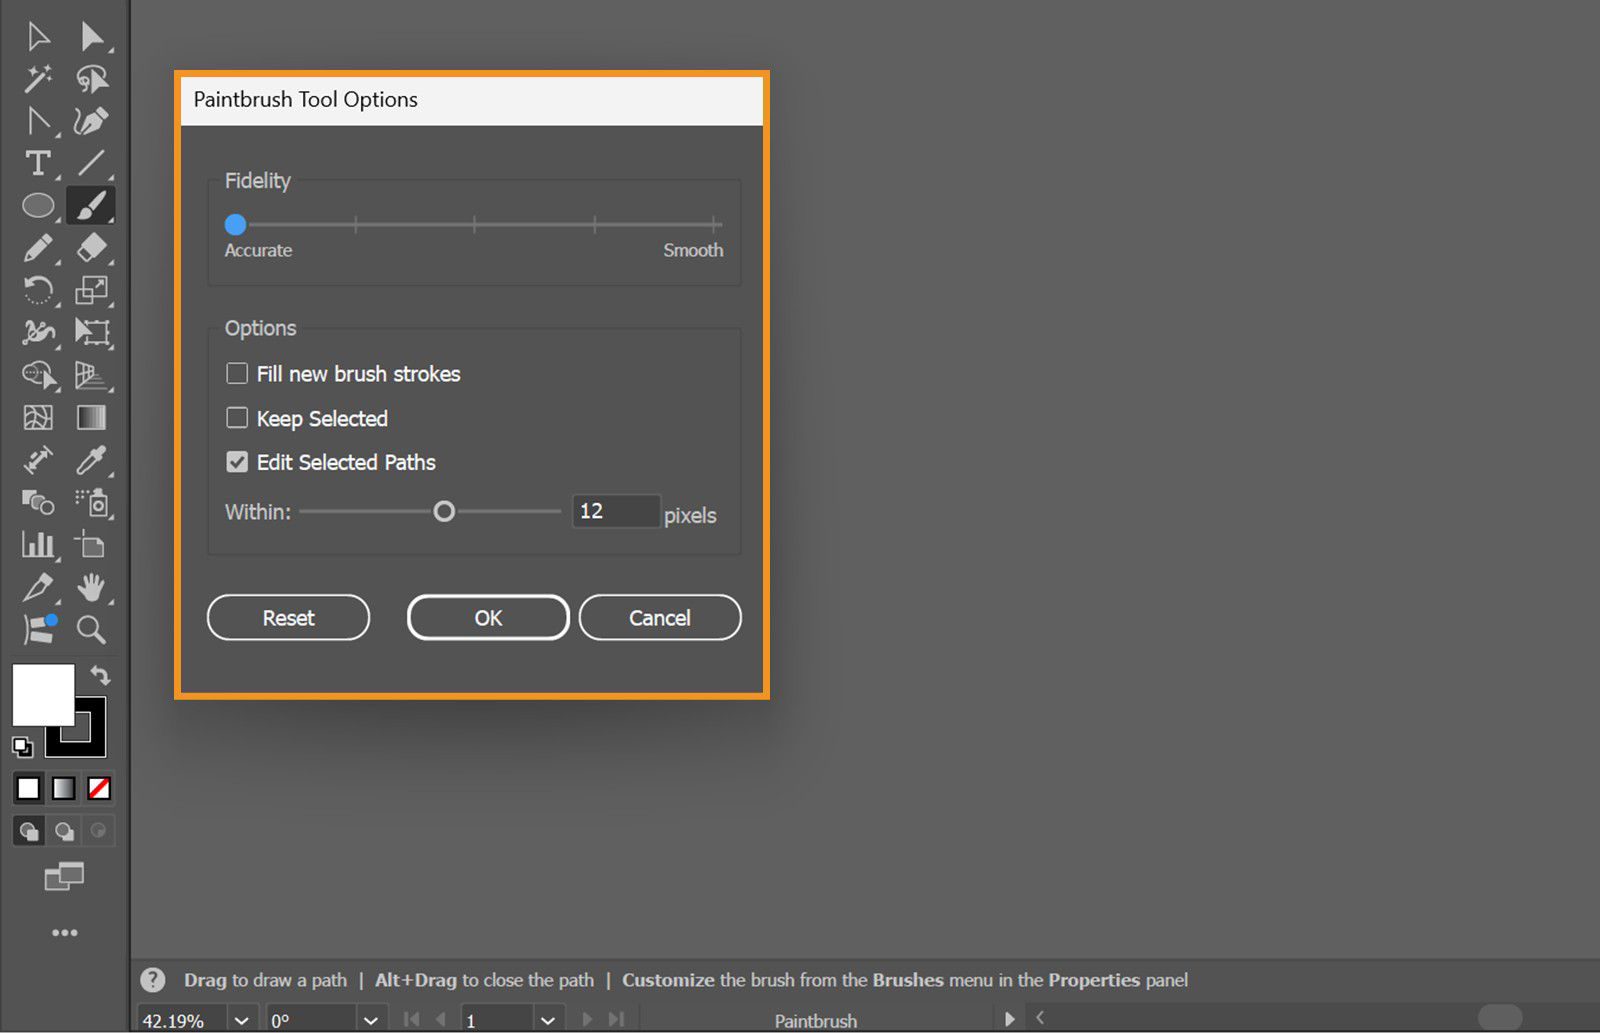This screenshot has height=1033, width=1600.
Task: Open the rotation angle dropdown
Action: pos(370,1019)
